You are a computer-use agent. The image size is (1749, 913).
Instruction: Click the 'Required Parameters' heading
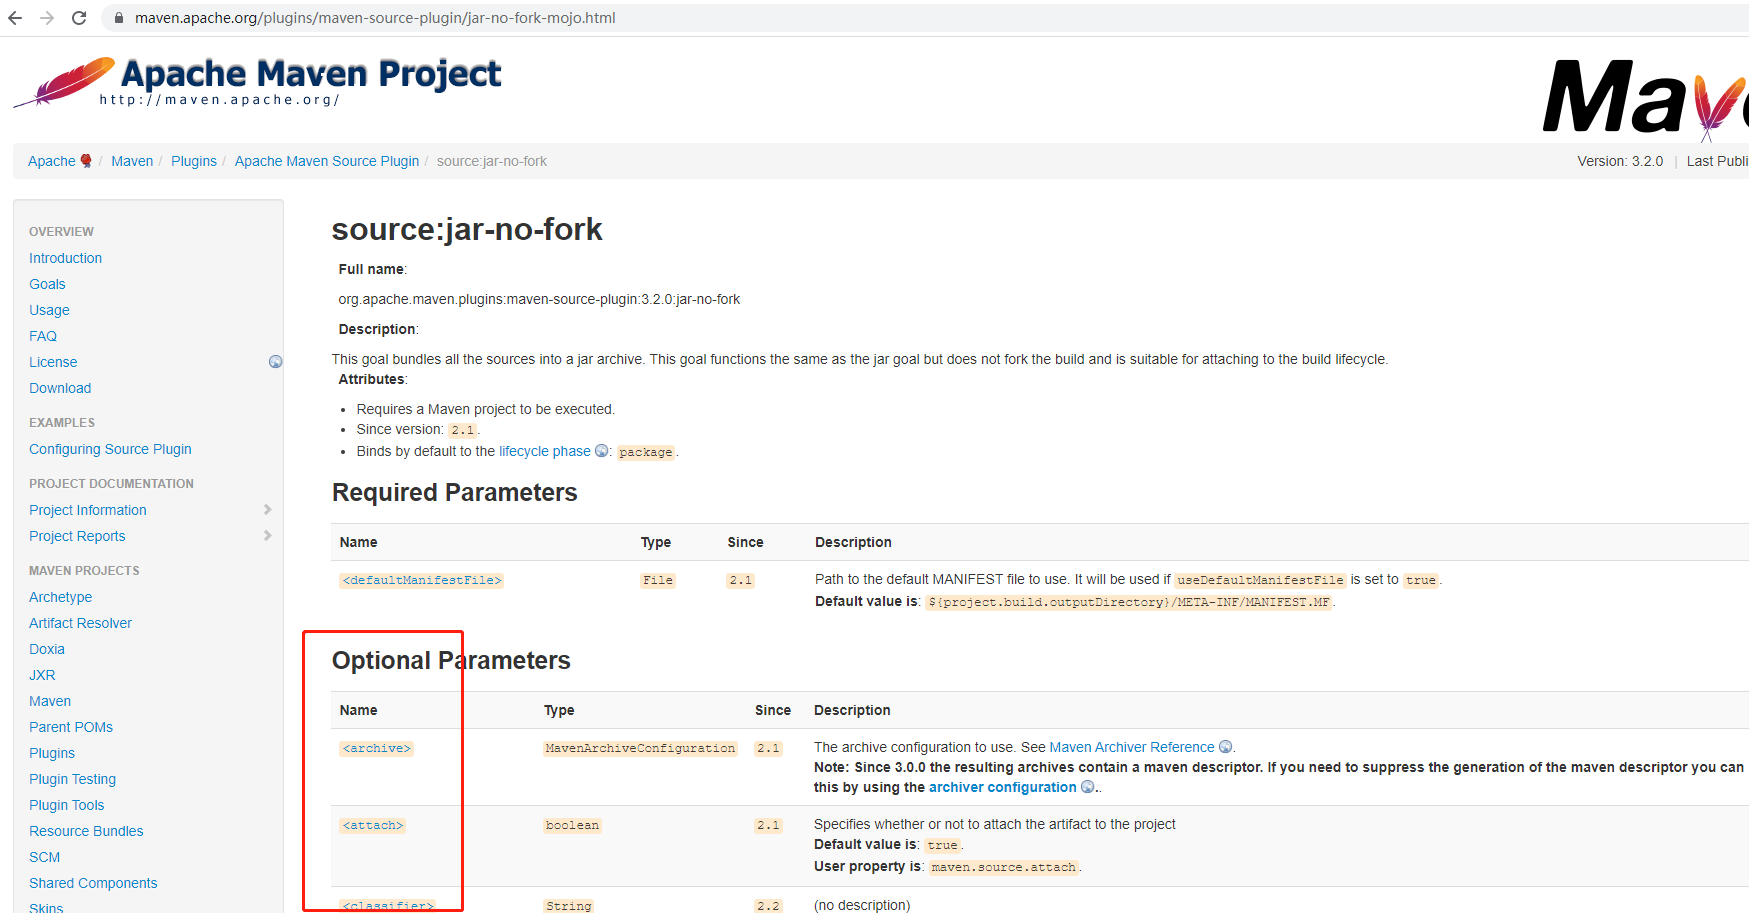point(455,493)
